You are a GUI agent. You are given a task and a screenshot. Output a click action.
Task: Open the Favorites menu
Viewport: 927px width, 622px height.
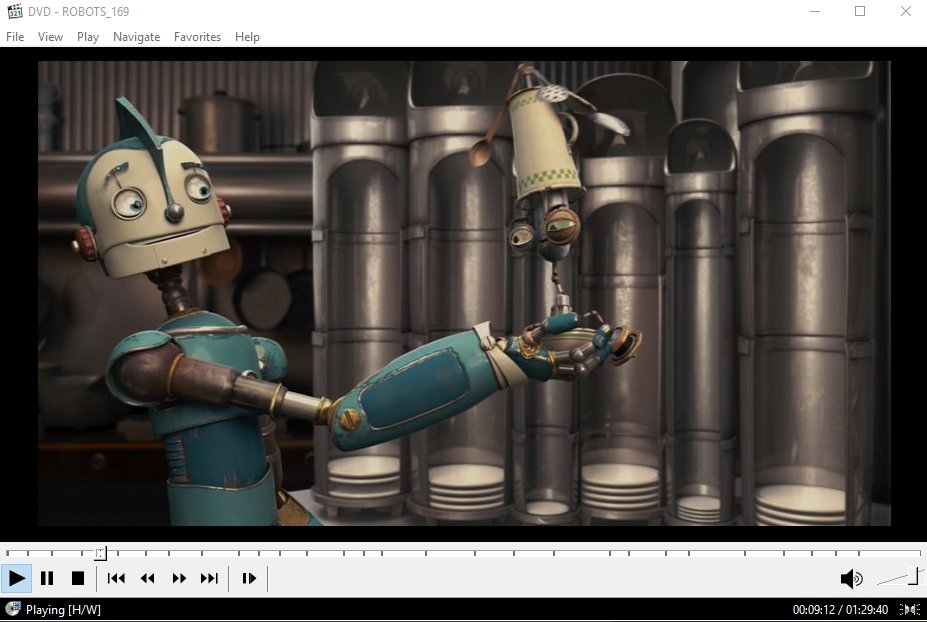pyautogui.click(x=197, y=36)
